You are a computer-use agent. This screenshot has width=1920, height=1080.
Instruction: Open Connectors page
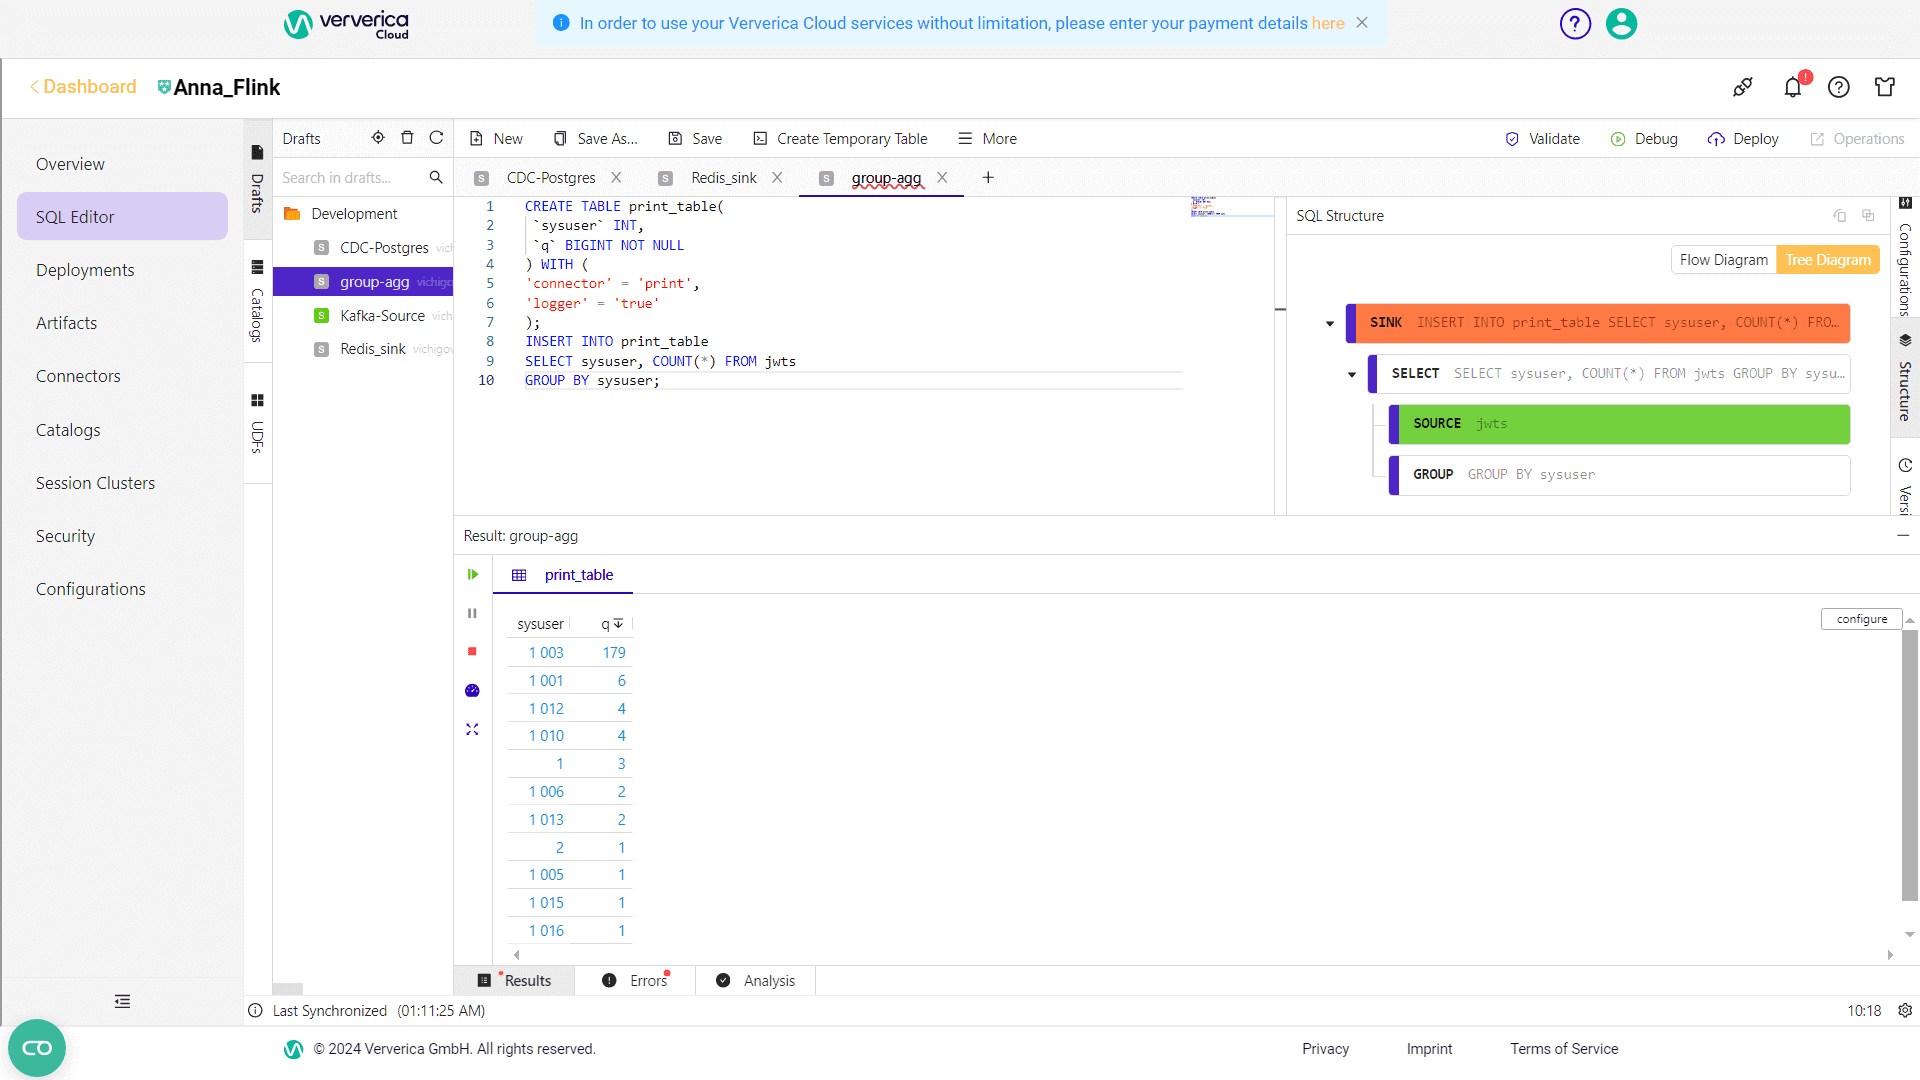click(x=78, y=376)
